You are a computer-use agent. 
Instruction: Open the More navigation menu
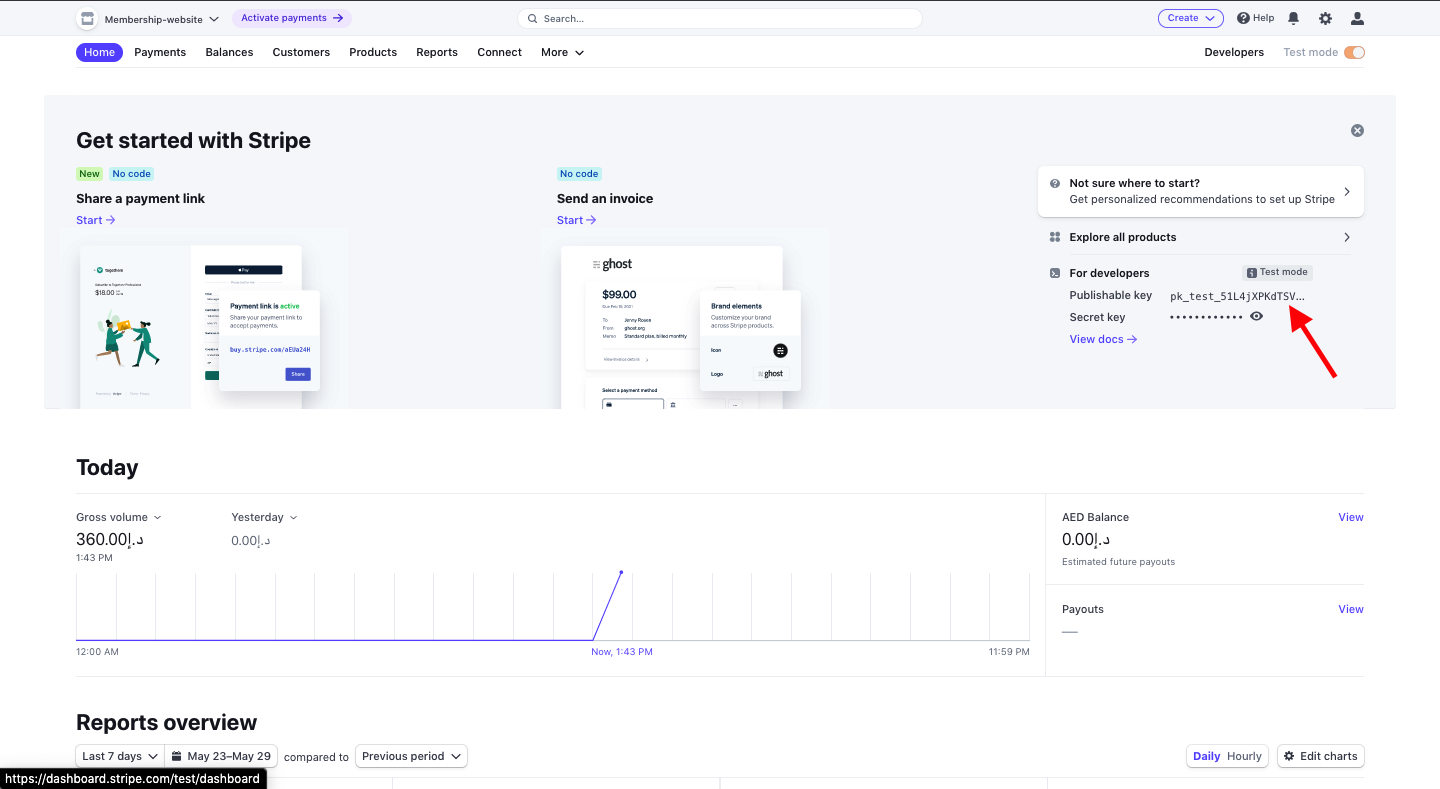tap(562, 52)
